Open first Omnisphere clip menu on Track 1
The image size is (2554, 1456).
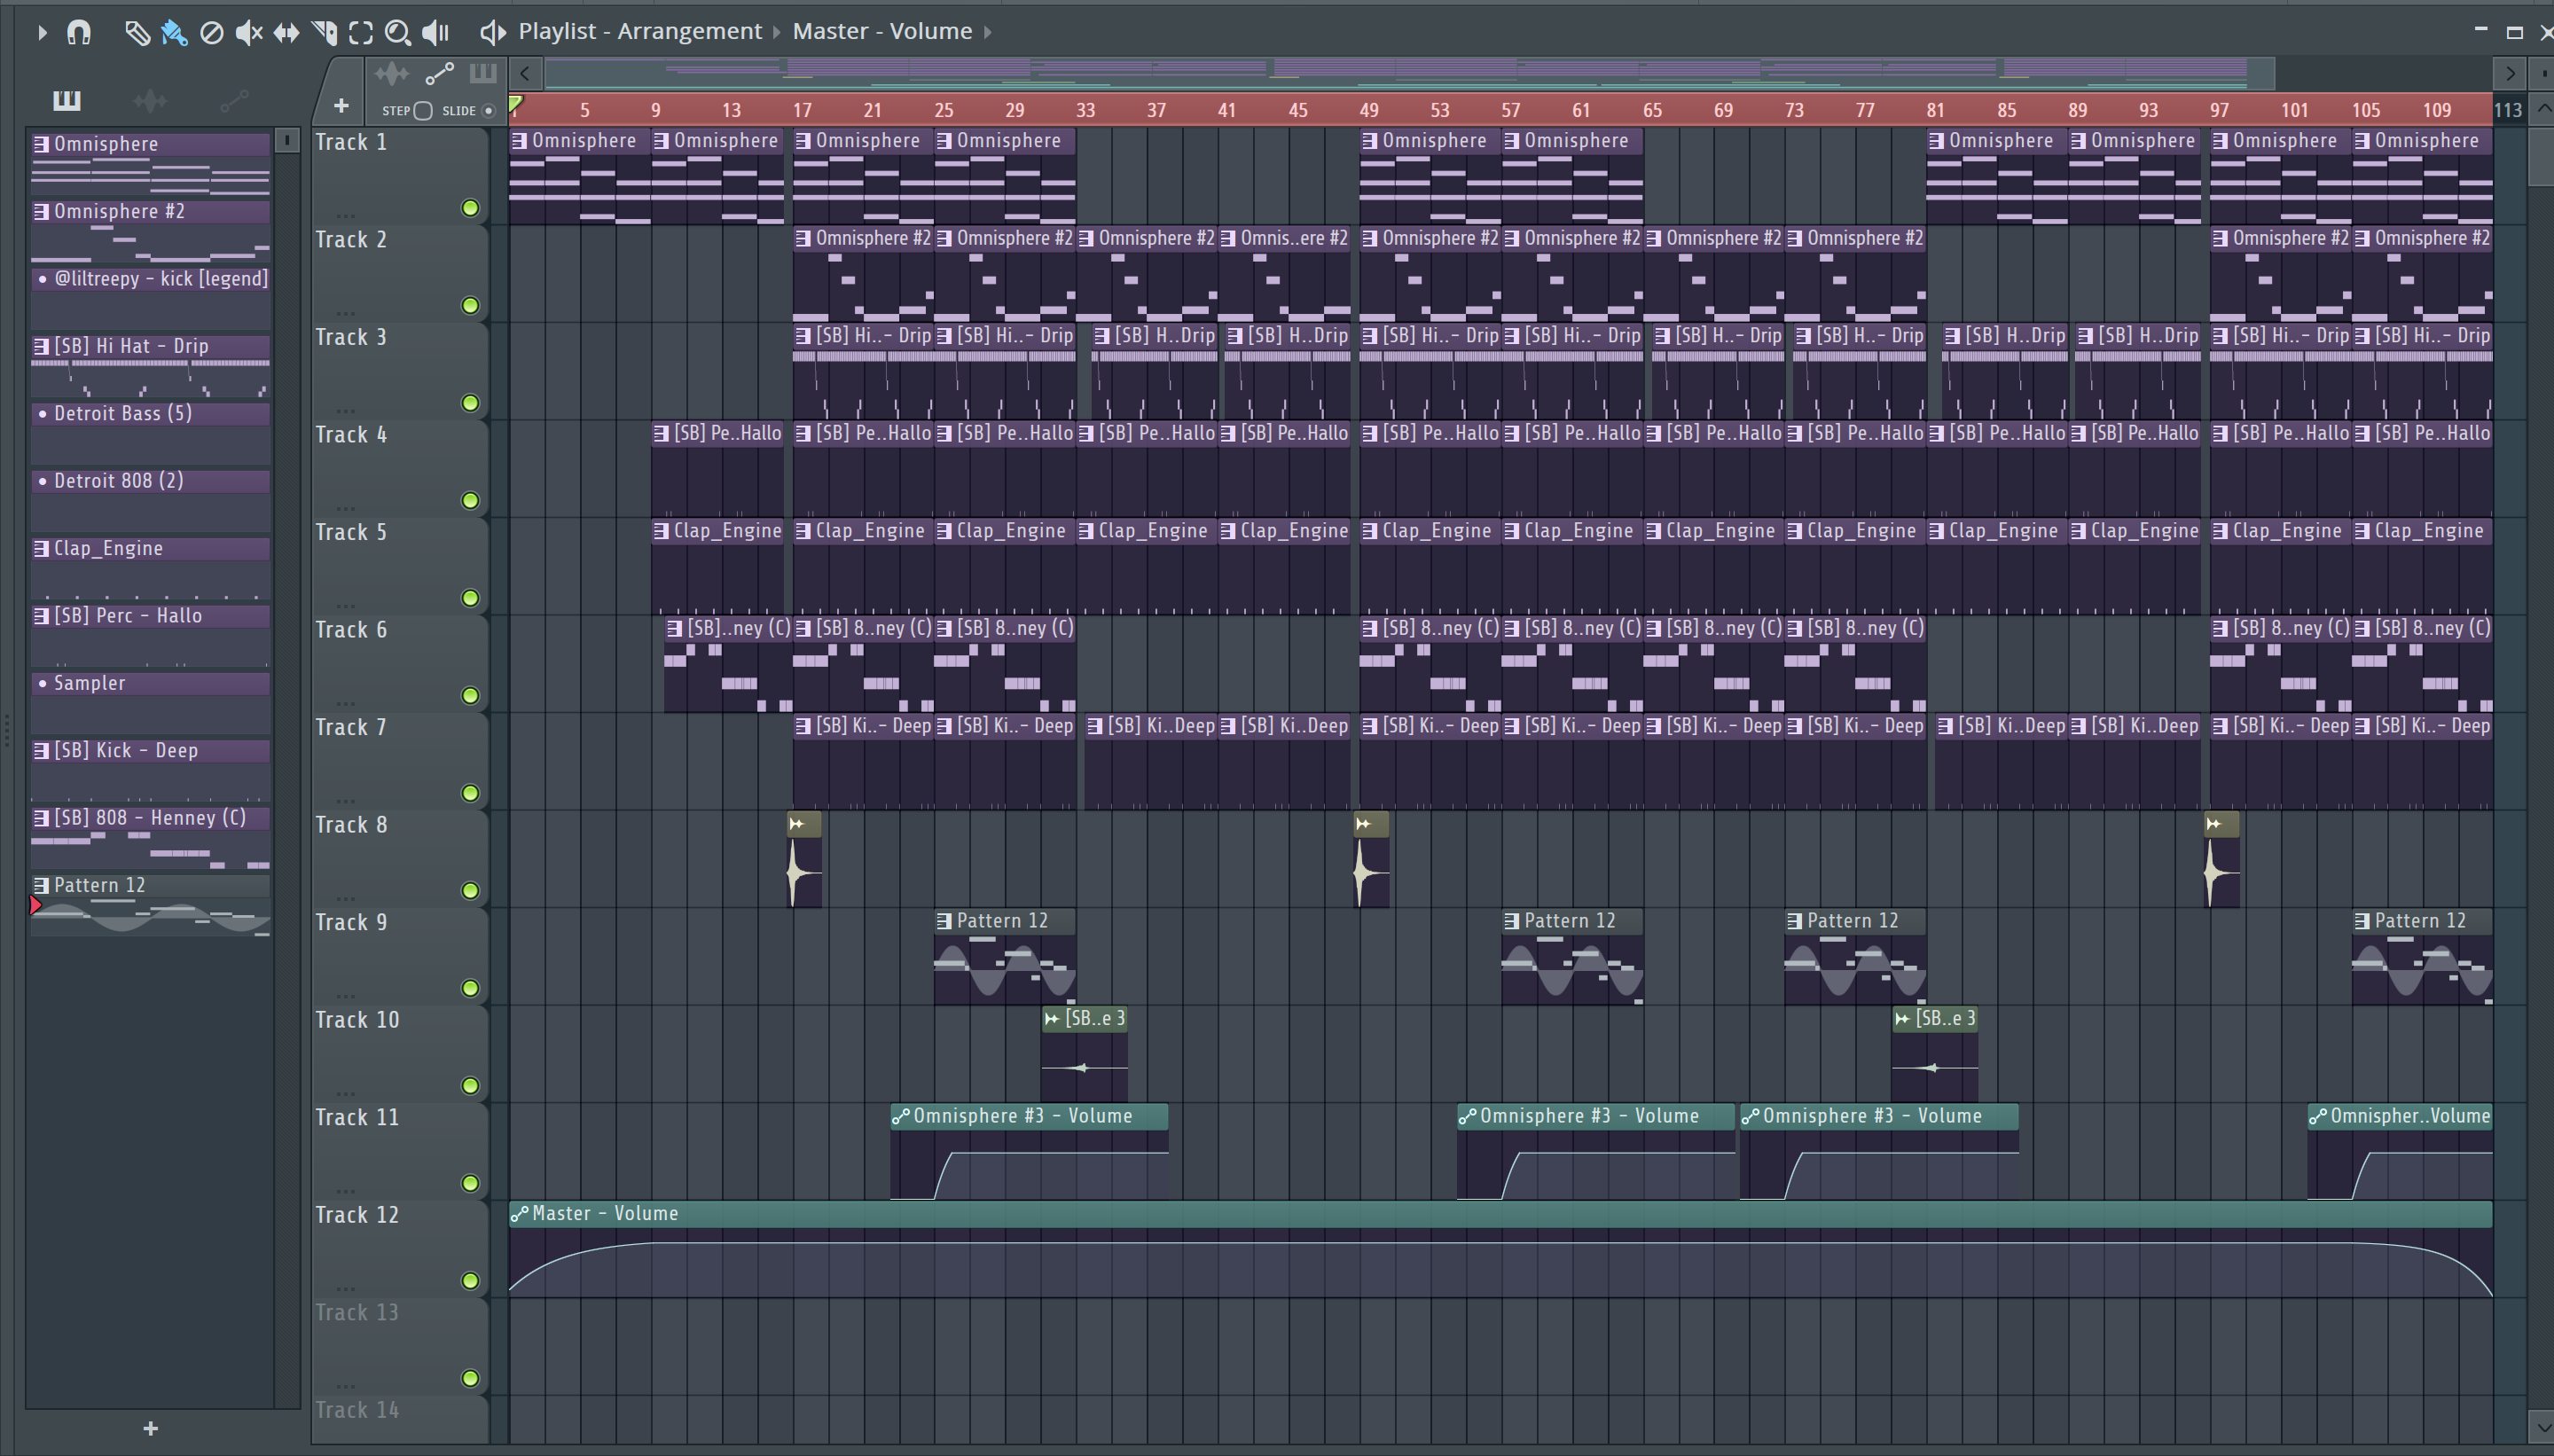coord(519,141)
